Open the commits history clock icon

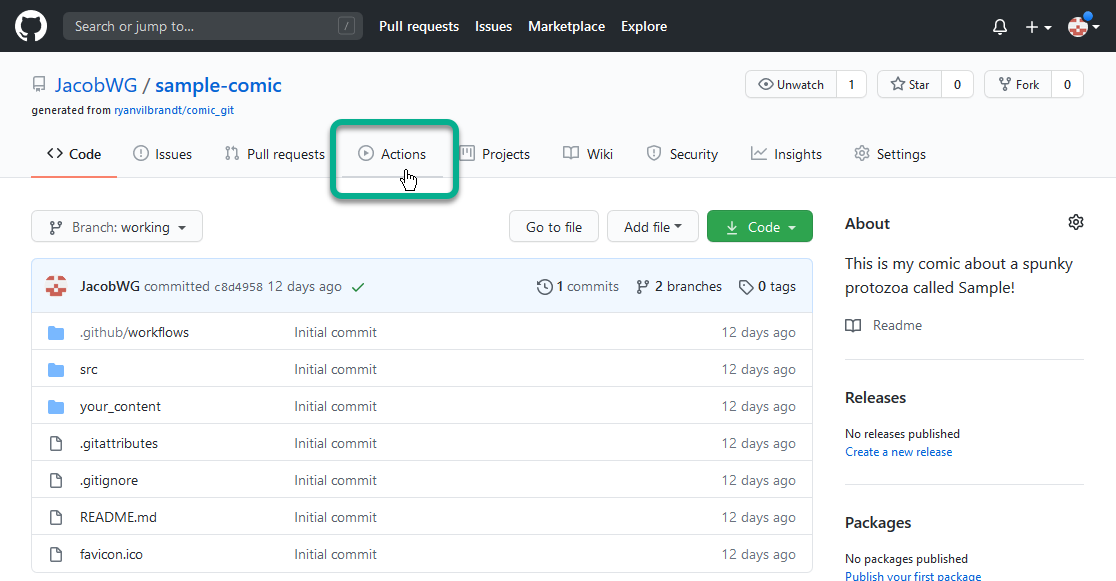tap(544, 287)
